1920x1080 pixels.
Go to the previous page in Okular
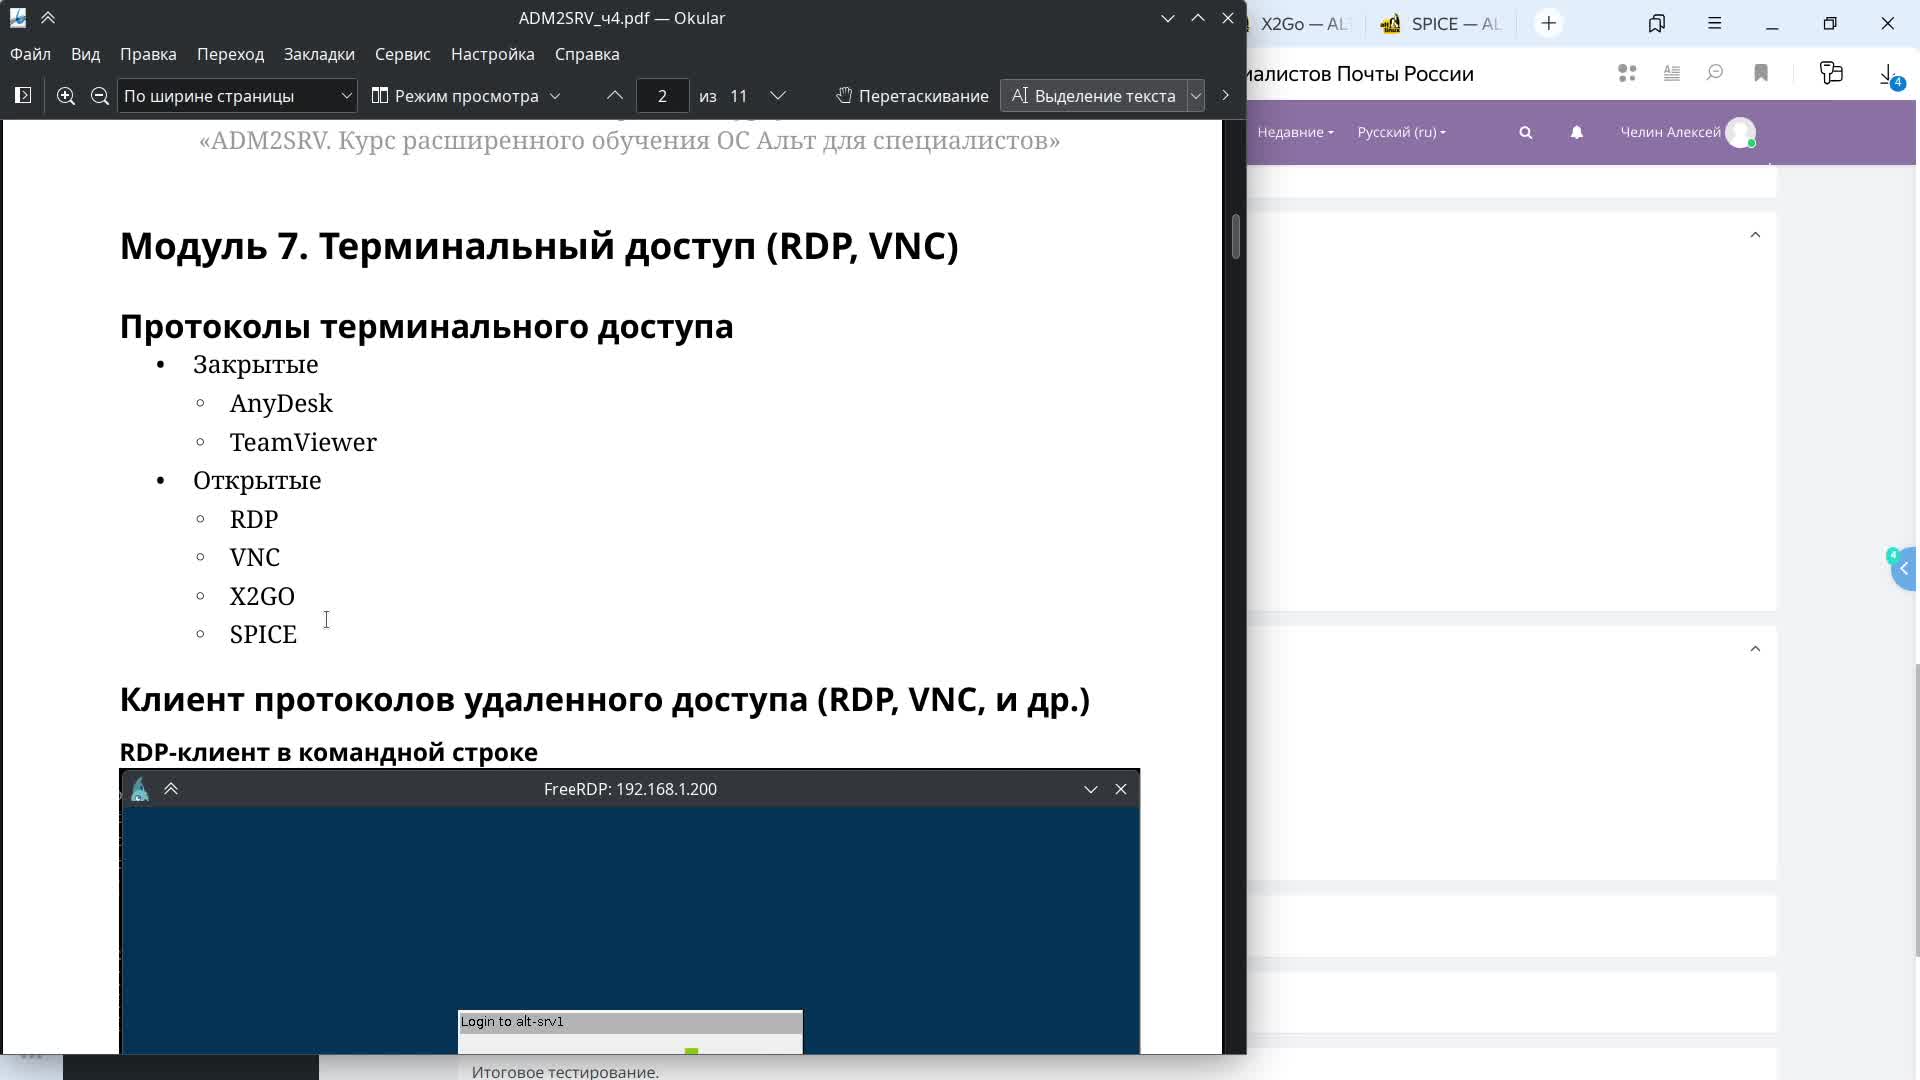coord(615,96)
